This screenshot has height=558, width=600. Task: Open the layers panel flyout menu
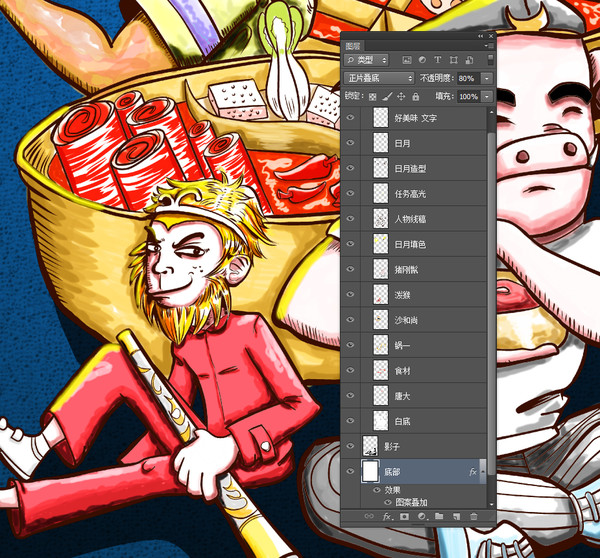tap(489, 46)
